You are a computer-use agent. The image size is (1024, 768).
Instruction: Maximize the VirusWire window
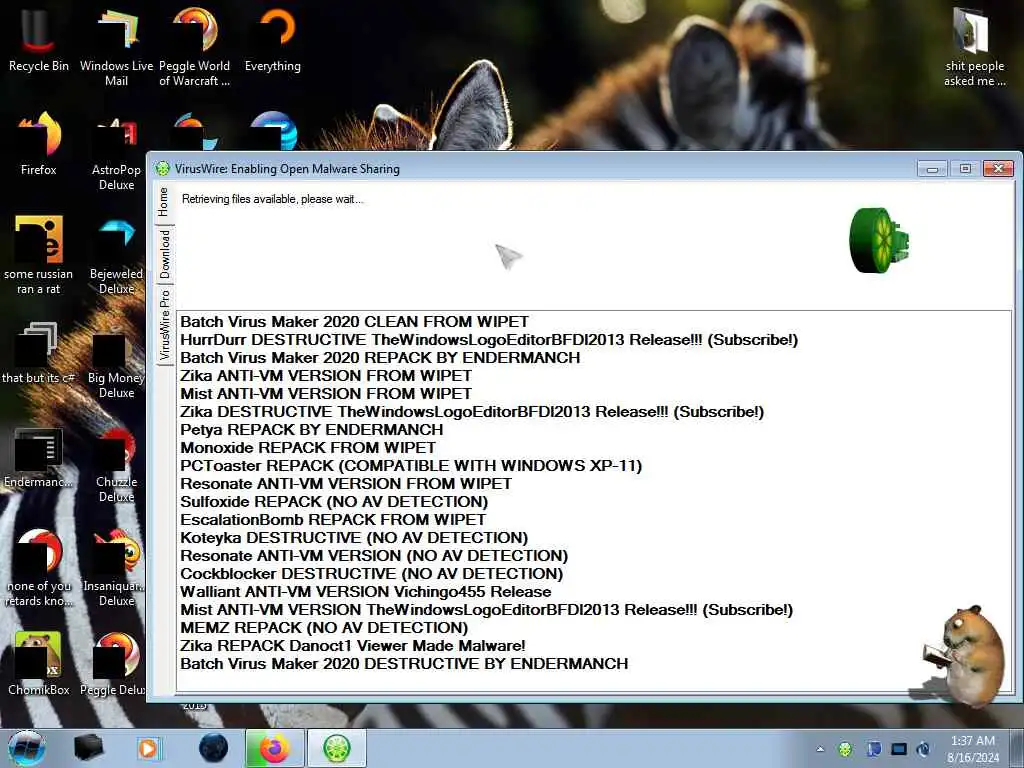click(x=965, y=169)
